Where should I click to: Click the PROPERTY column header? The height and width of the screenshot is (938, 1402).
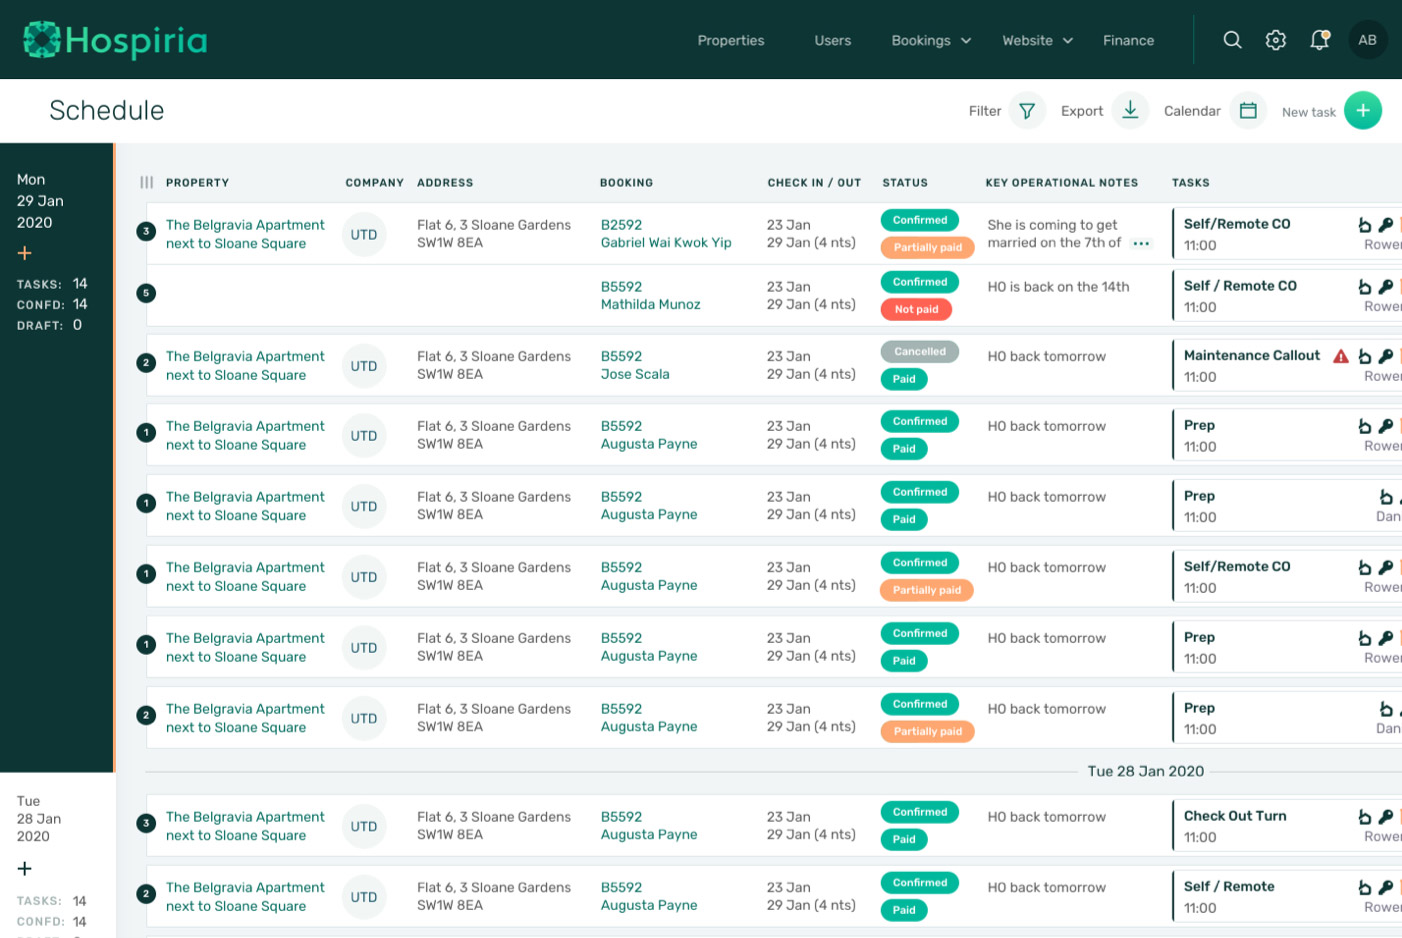[197, 183]
